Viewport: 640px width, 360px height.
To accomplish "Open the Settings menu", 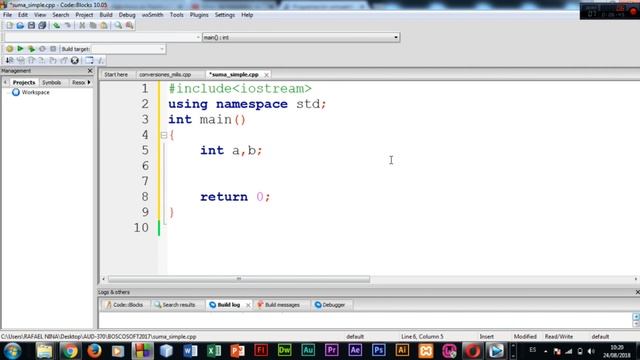I will coord(224,15).
